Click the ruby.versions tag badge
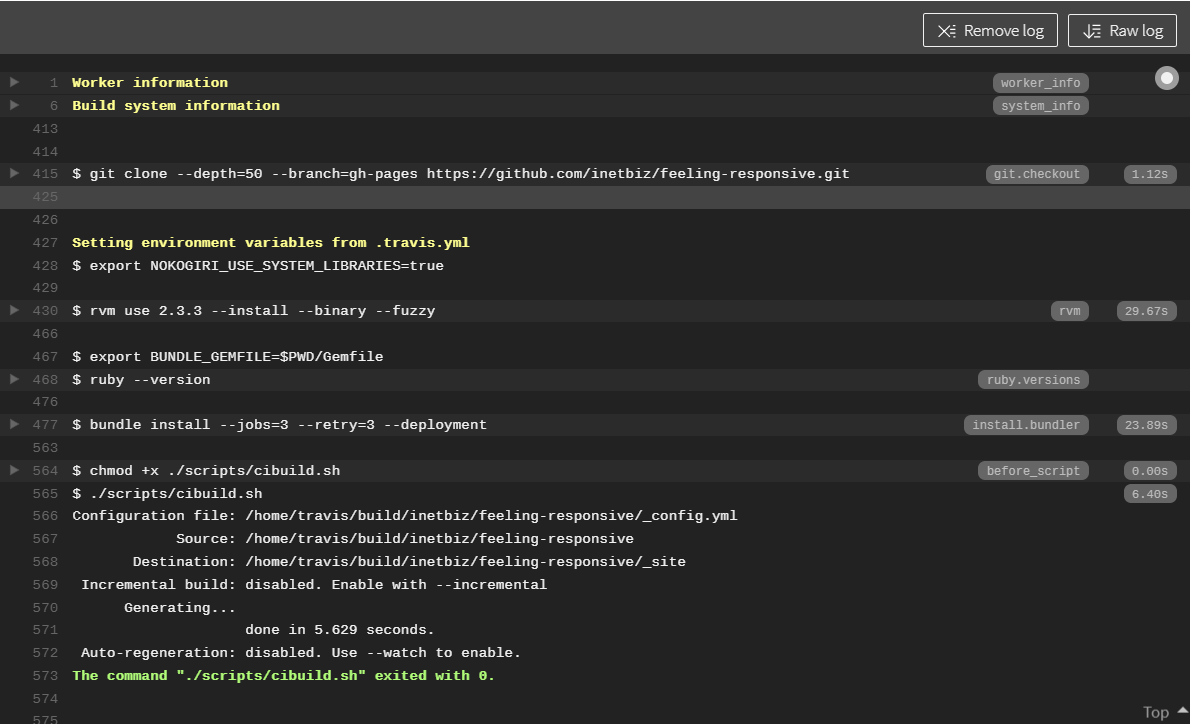The width and height of the screenshot is (1190, 724). 1033,380
